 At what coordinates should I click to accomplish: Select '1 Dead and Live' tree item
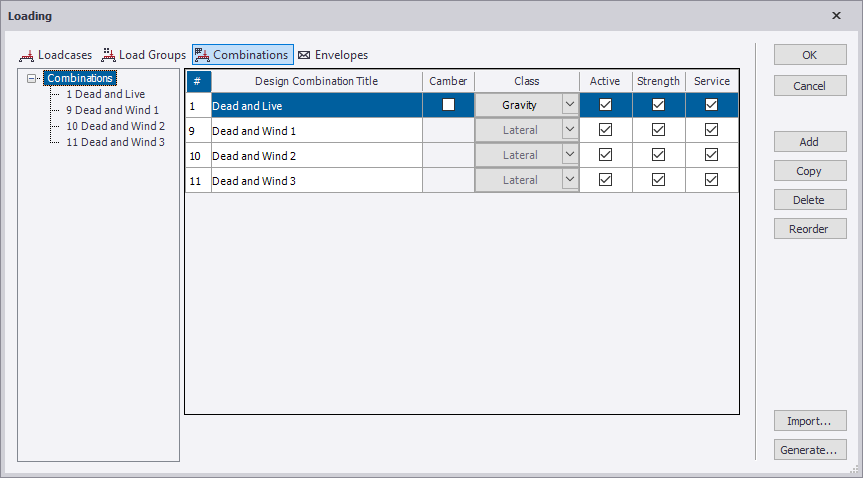click(x=106, y=94)
